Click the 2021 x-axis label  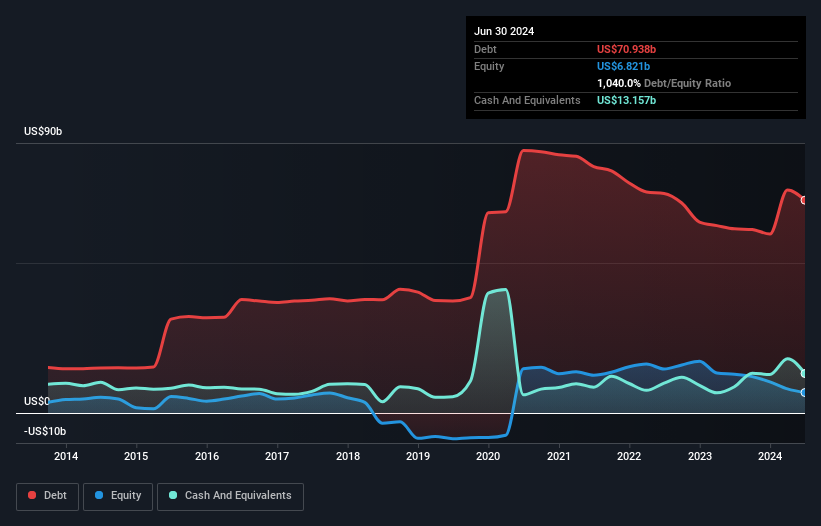click(559, 456)
